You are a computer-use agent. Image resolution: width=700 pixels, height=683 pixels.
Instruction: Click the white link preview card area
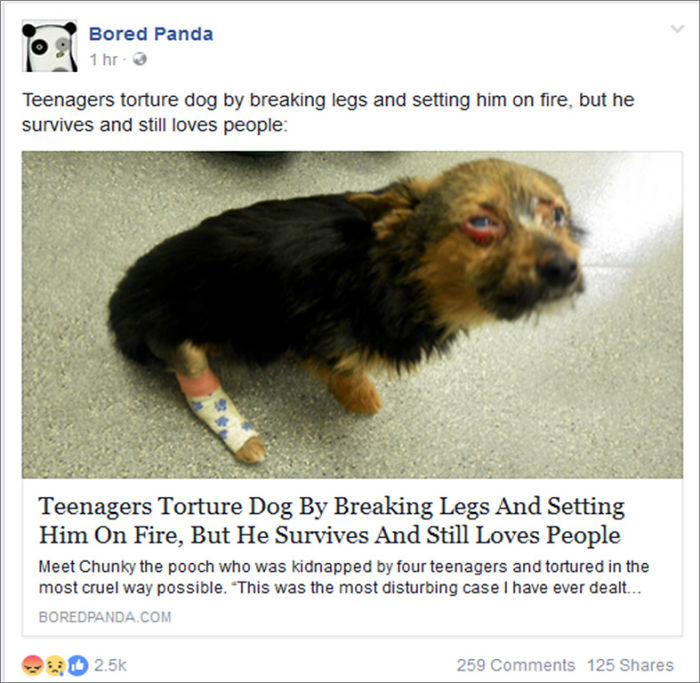pyautogui.click(x=352, y=557)
